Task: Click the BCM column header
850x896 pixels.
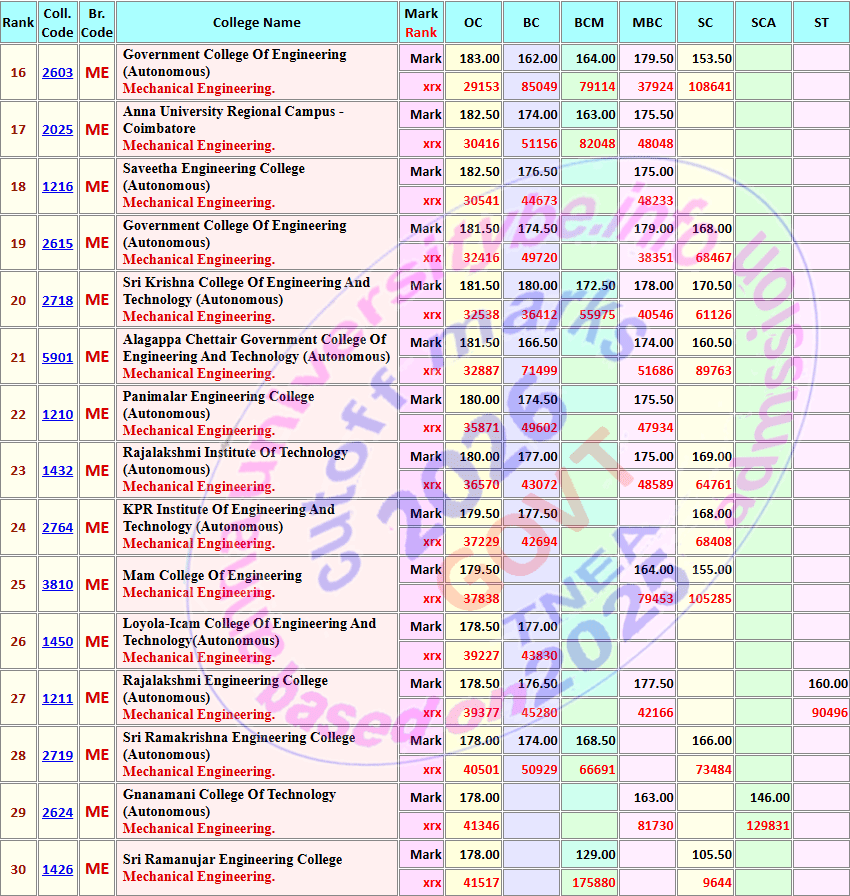Action: [590, 22]
